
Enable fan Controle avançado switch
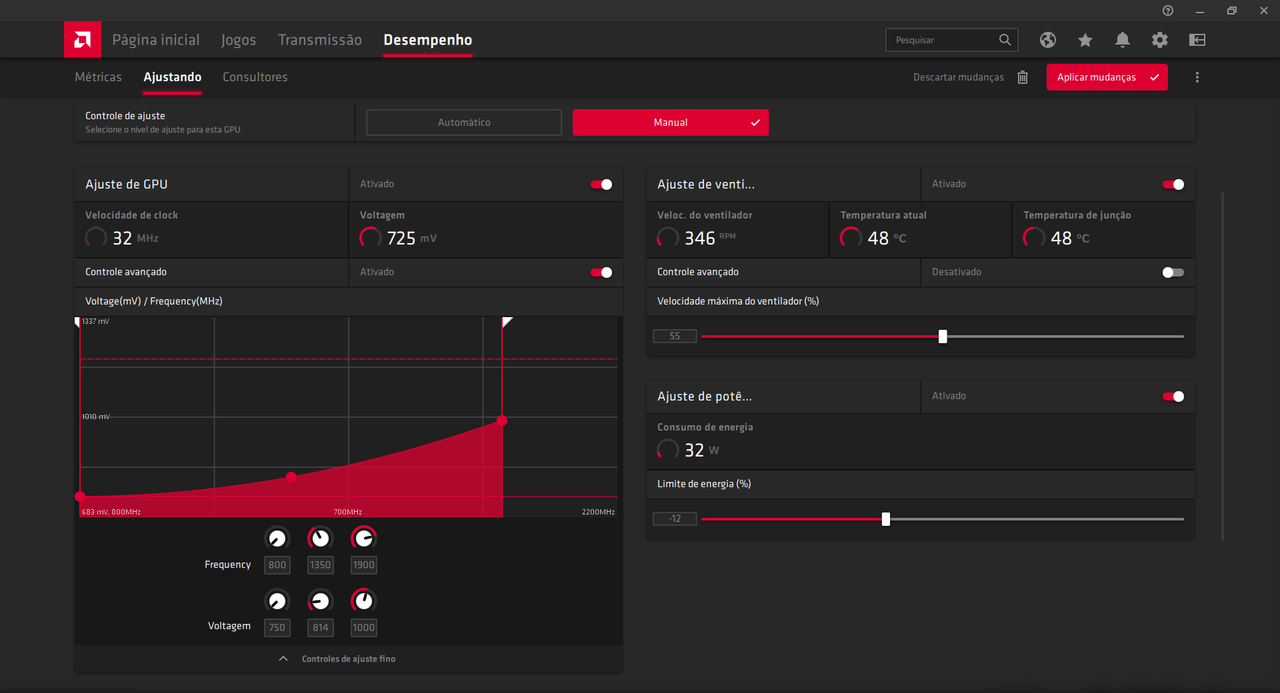pyautogui.click(x=1173, y=272)
